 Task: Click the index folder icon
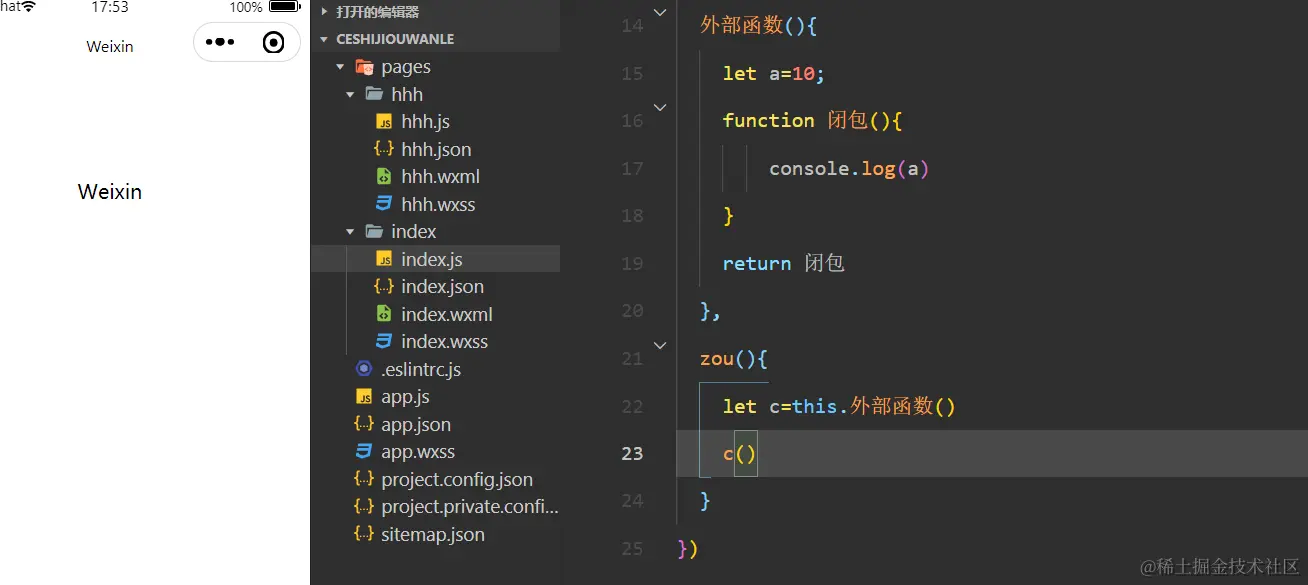(375, 231)
